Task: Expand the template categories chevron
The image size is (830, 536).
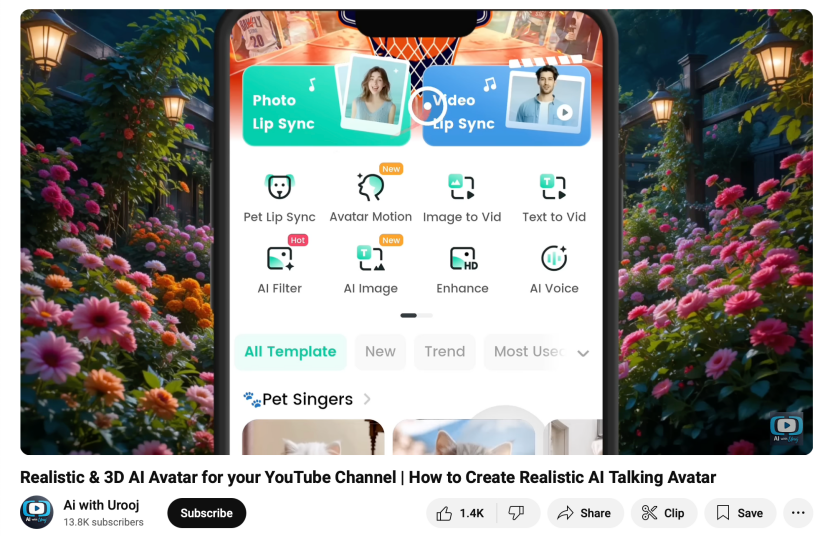Action: coord(583,353)
